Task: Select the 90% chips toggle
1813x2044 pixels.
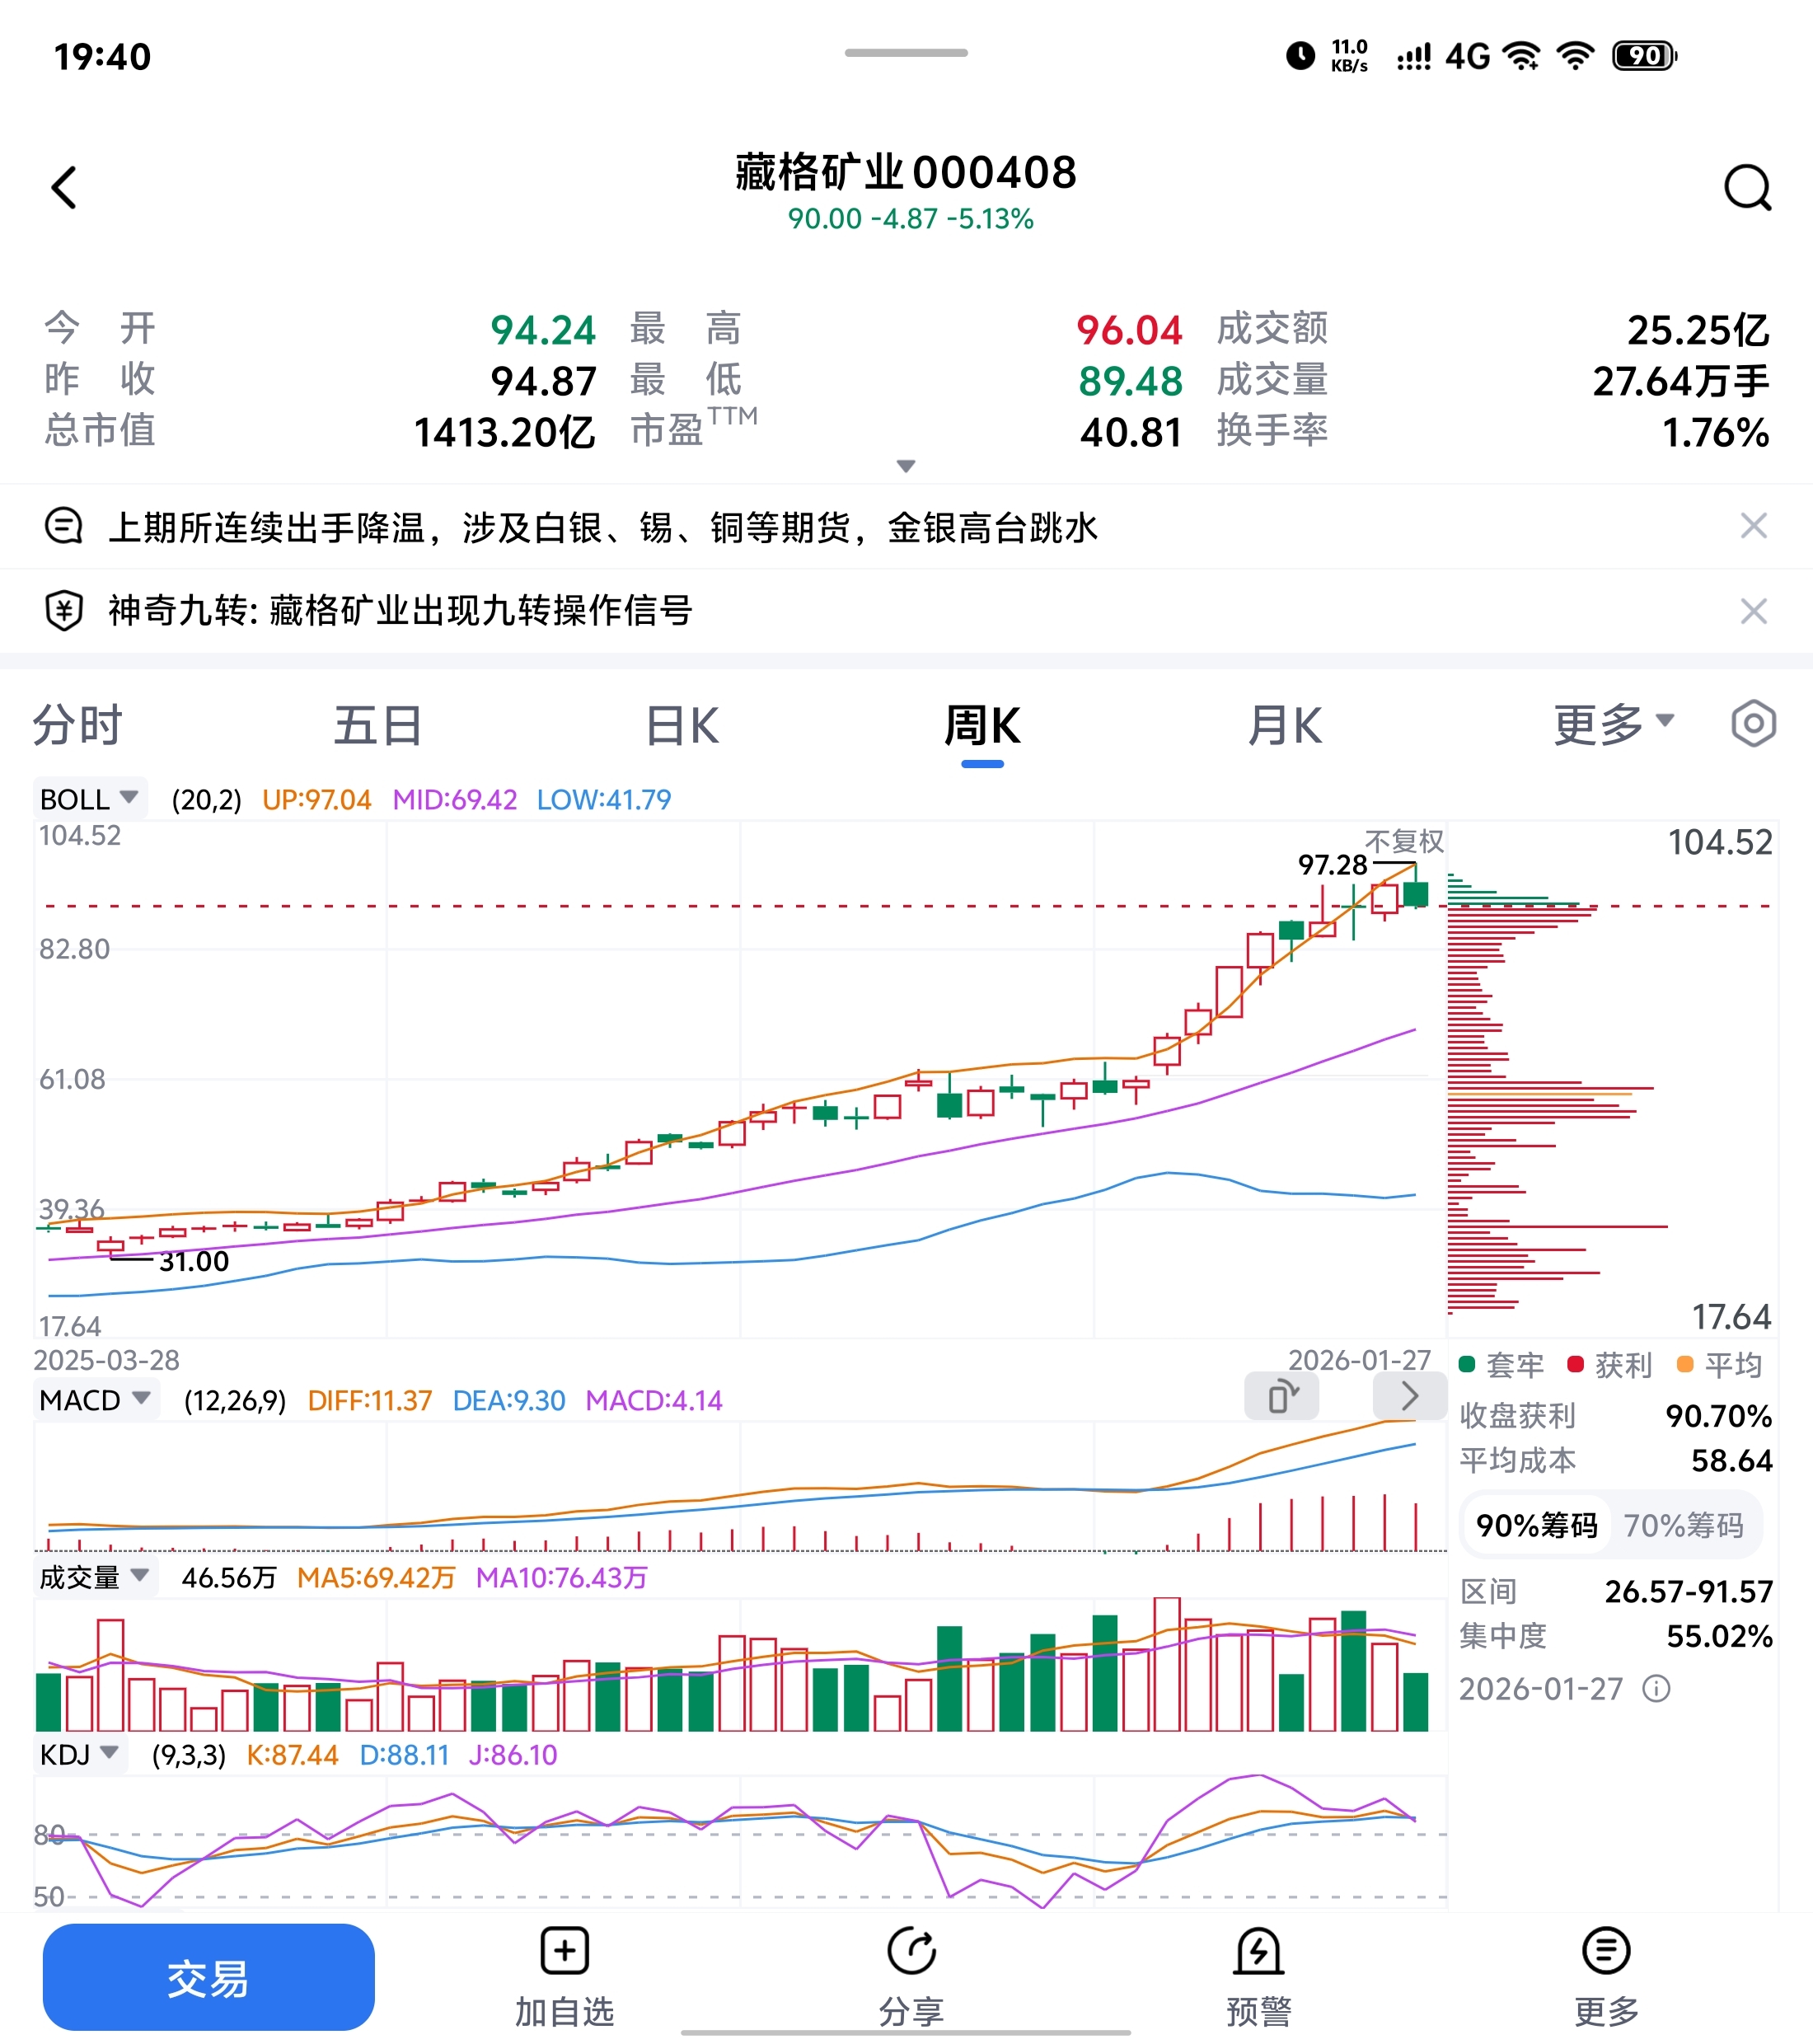Action: pos(1536,1525)
